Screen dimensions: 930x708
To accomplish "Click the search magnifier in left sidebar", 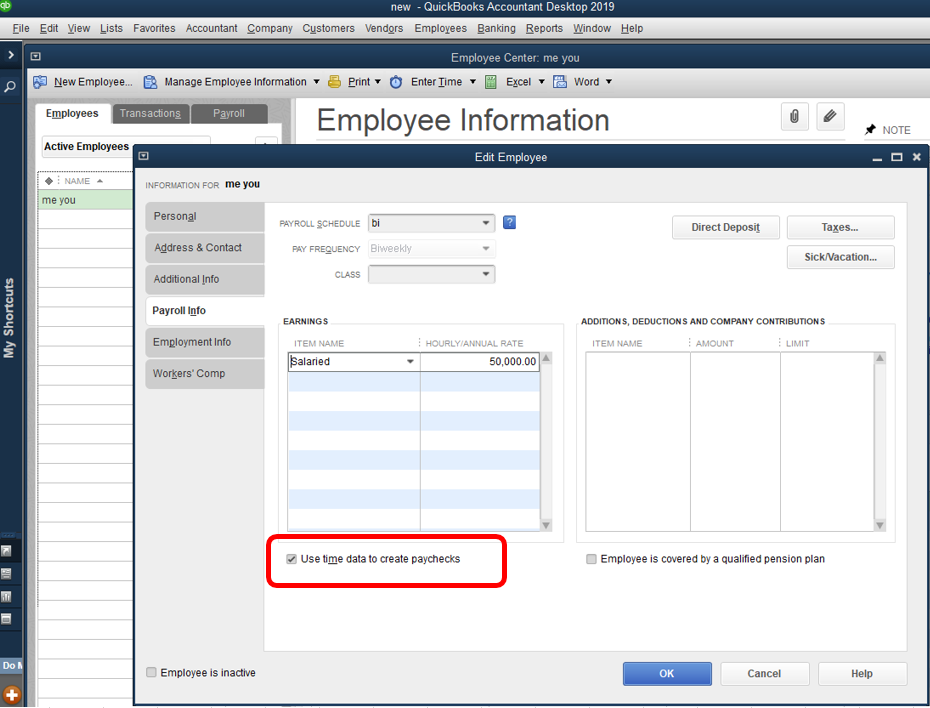I will [x=10, y=87].
